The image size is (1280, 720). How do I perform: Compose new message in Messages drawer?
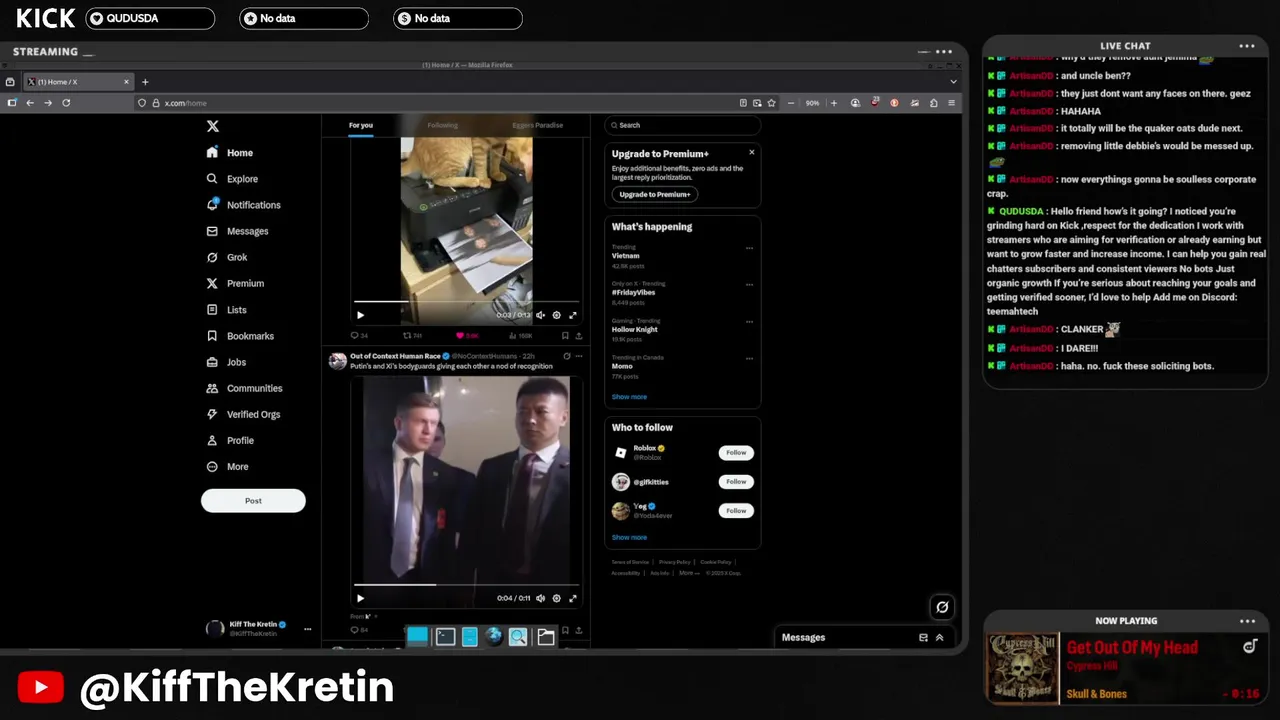923,637
